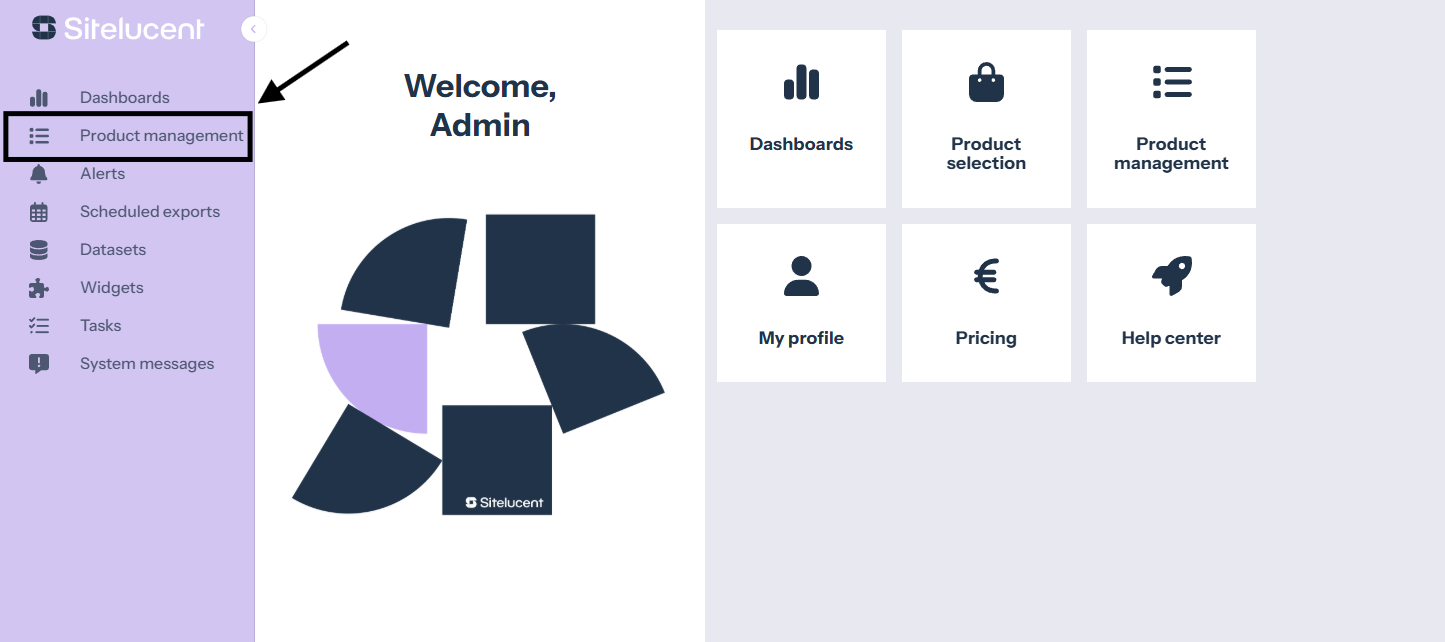Image resolution: width=1445 pixels, height=642 pixels.
Task: Click the System messages exclamation icon
Action: point(39,364)
